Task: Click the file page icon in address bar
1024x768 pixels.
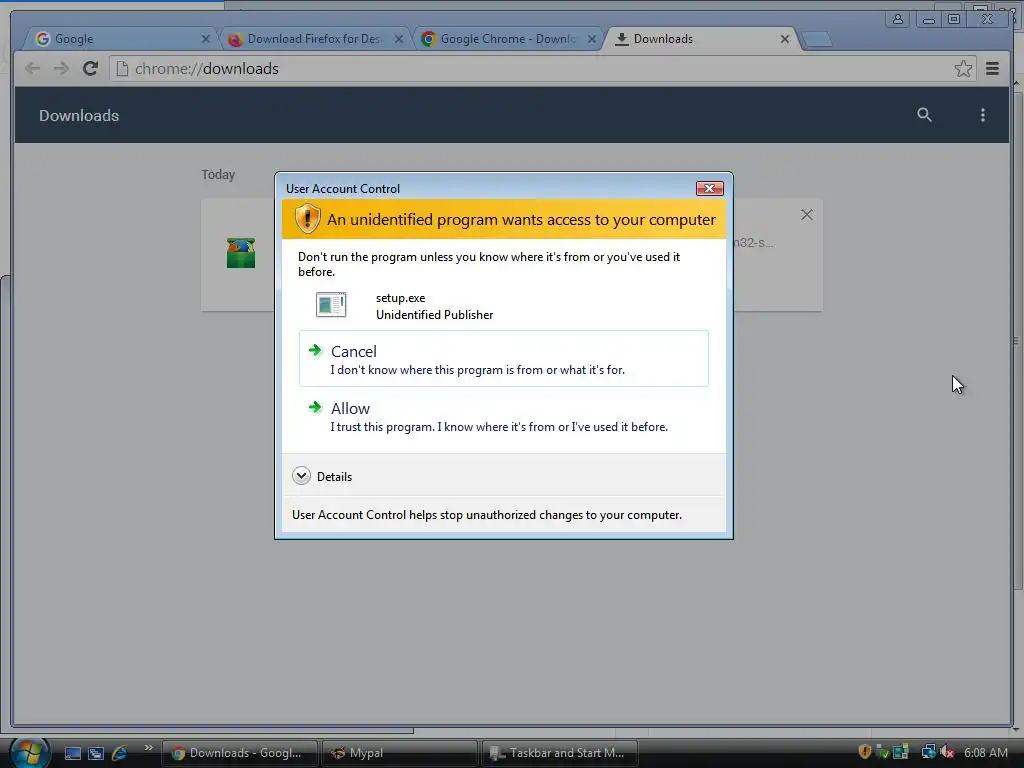Action: point(122,69)
